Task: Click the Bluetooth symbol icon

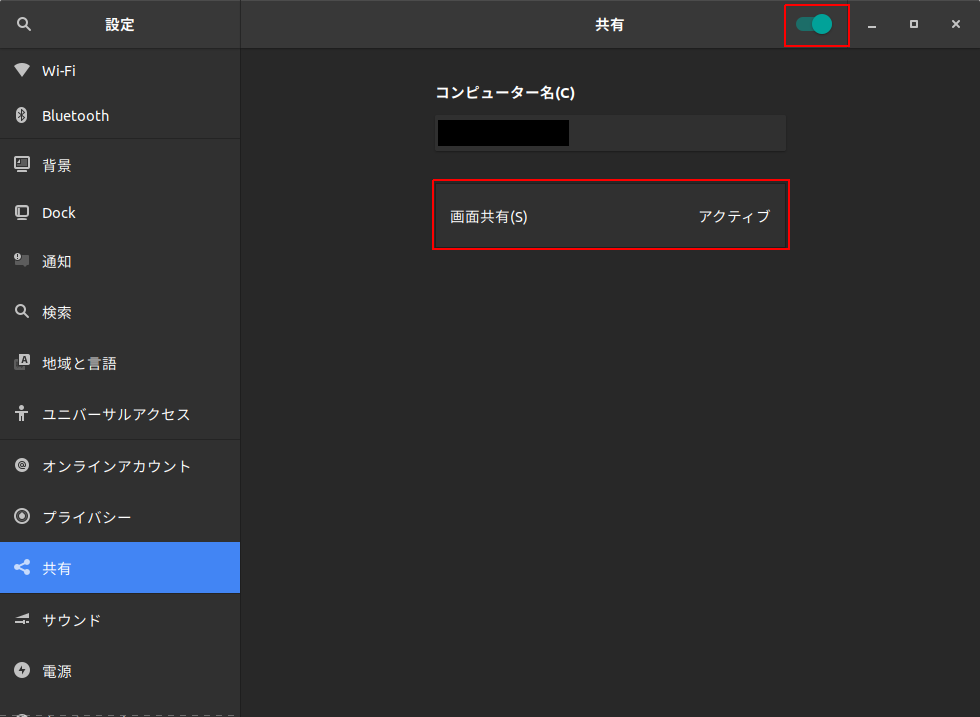Action: [x=22, y=115]
